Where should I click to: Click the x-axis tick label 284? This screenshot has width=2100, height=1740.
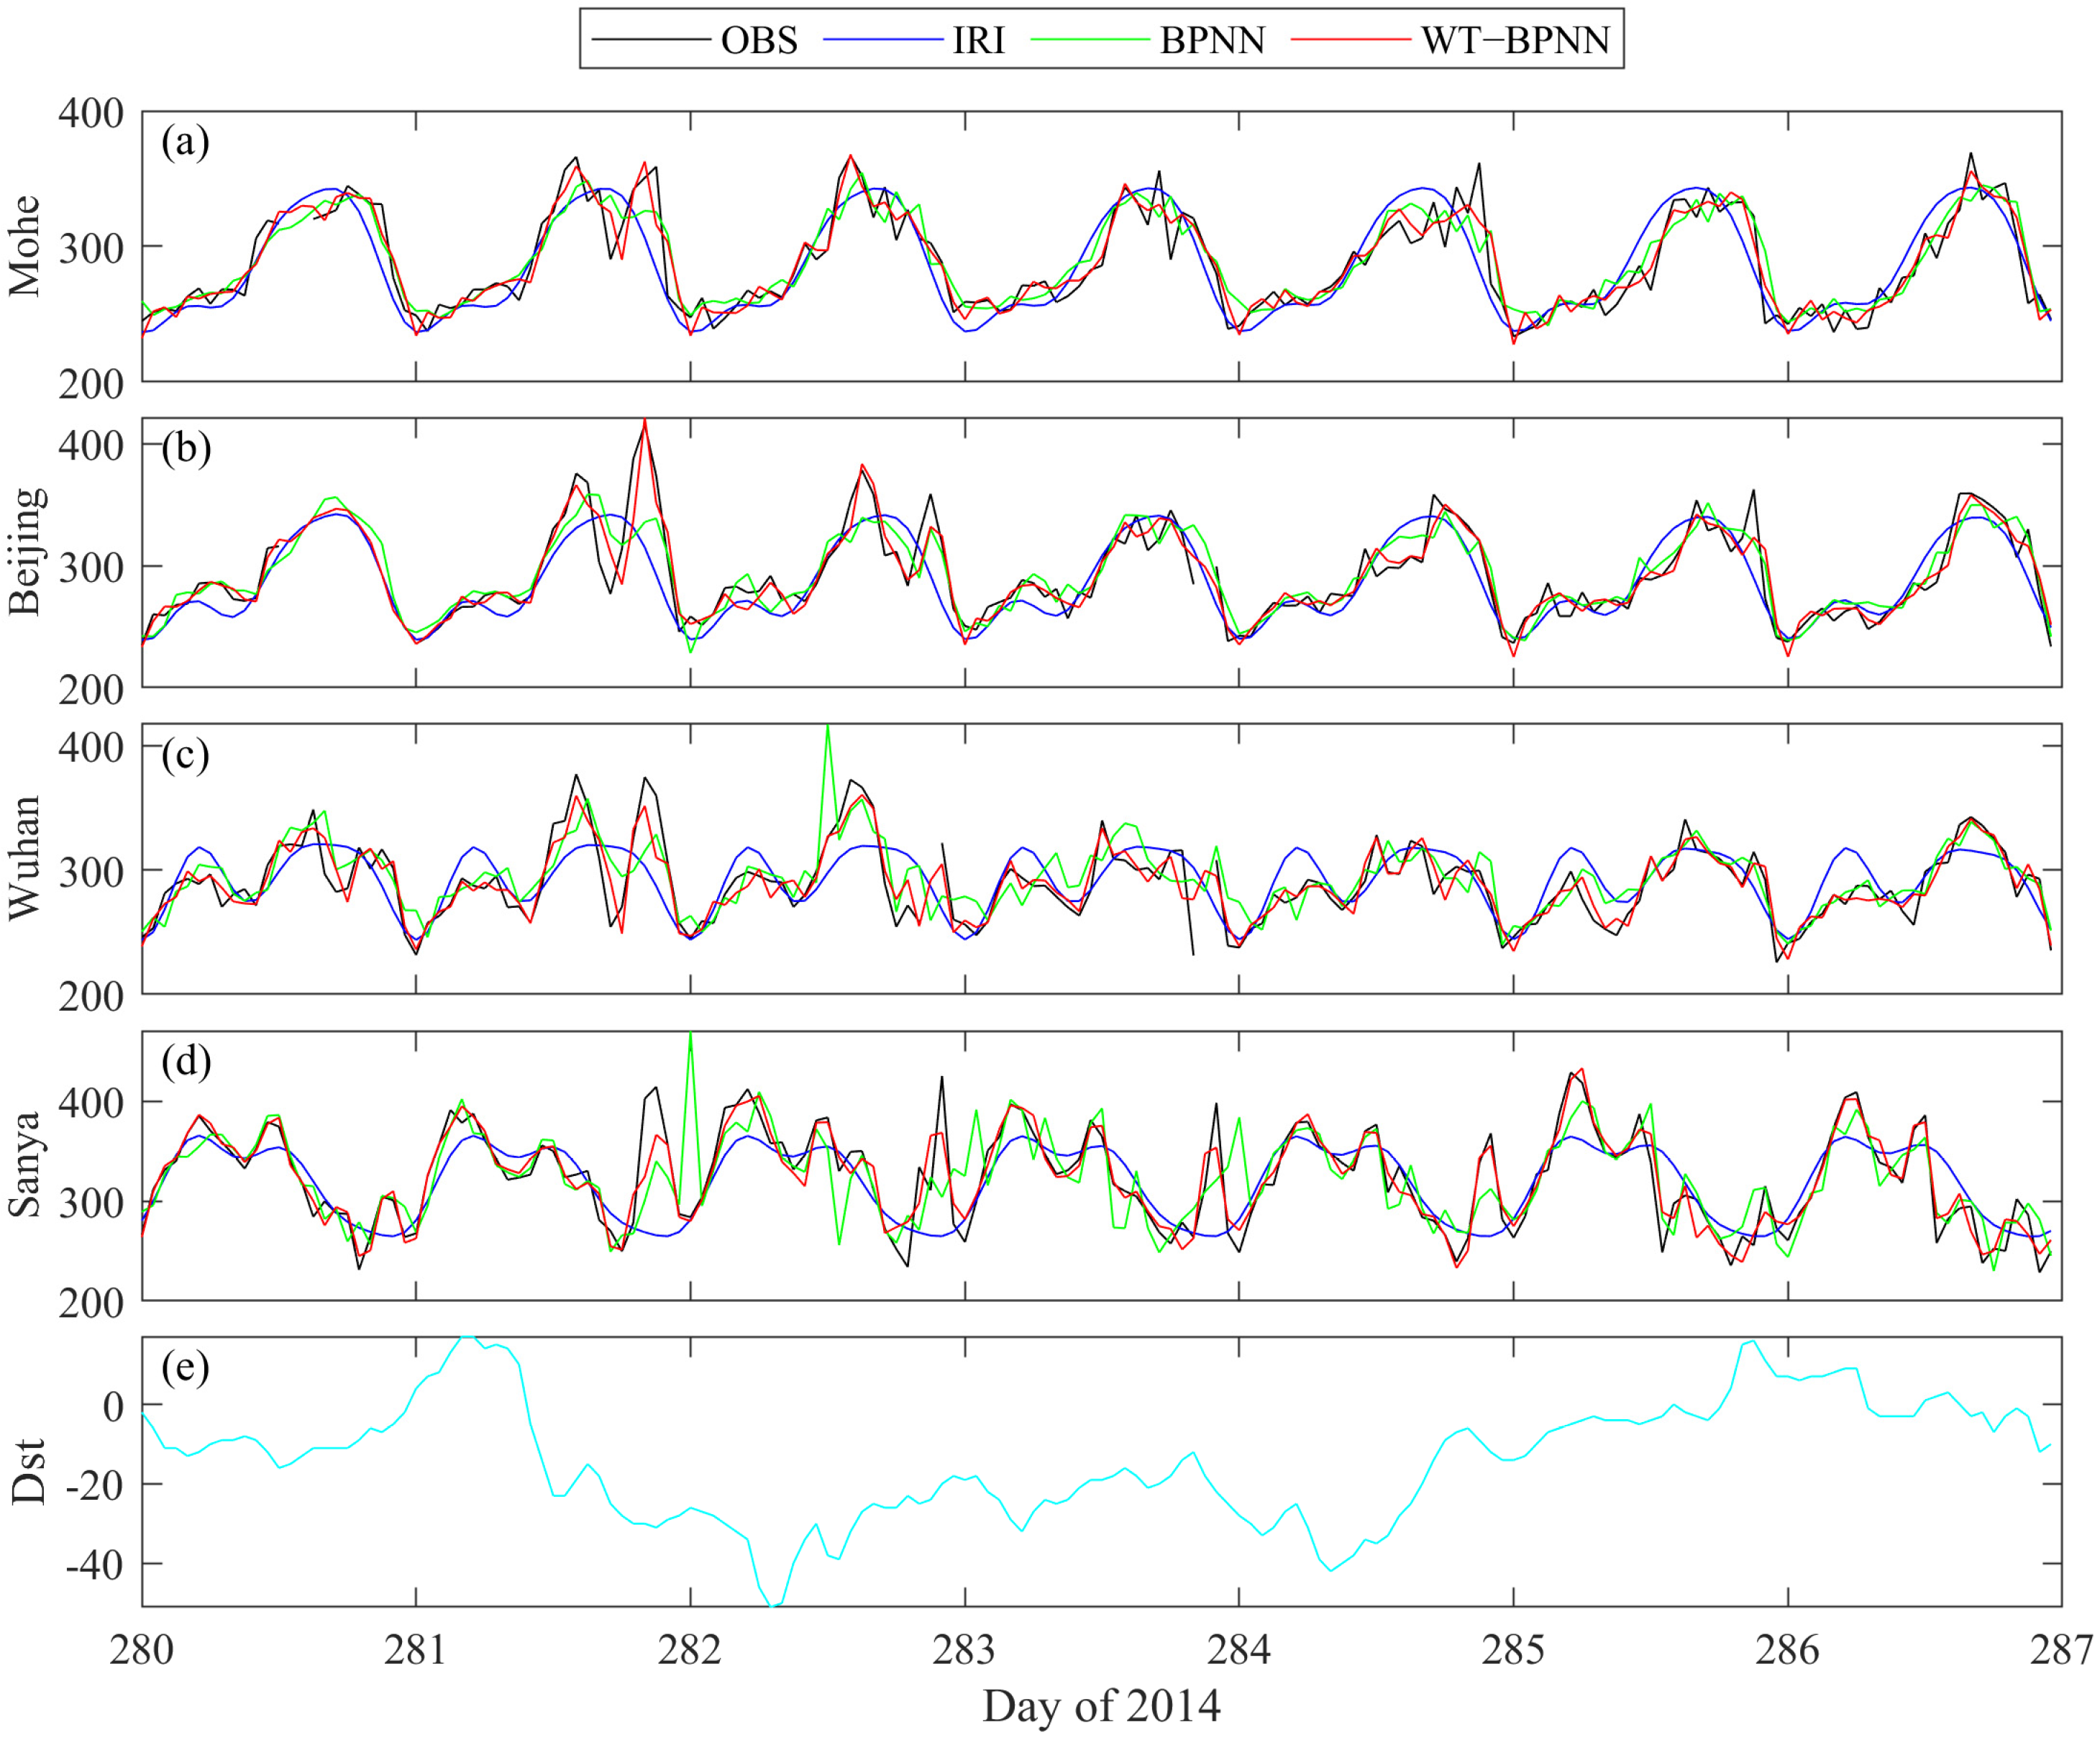pos(1239,1649)
